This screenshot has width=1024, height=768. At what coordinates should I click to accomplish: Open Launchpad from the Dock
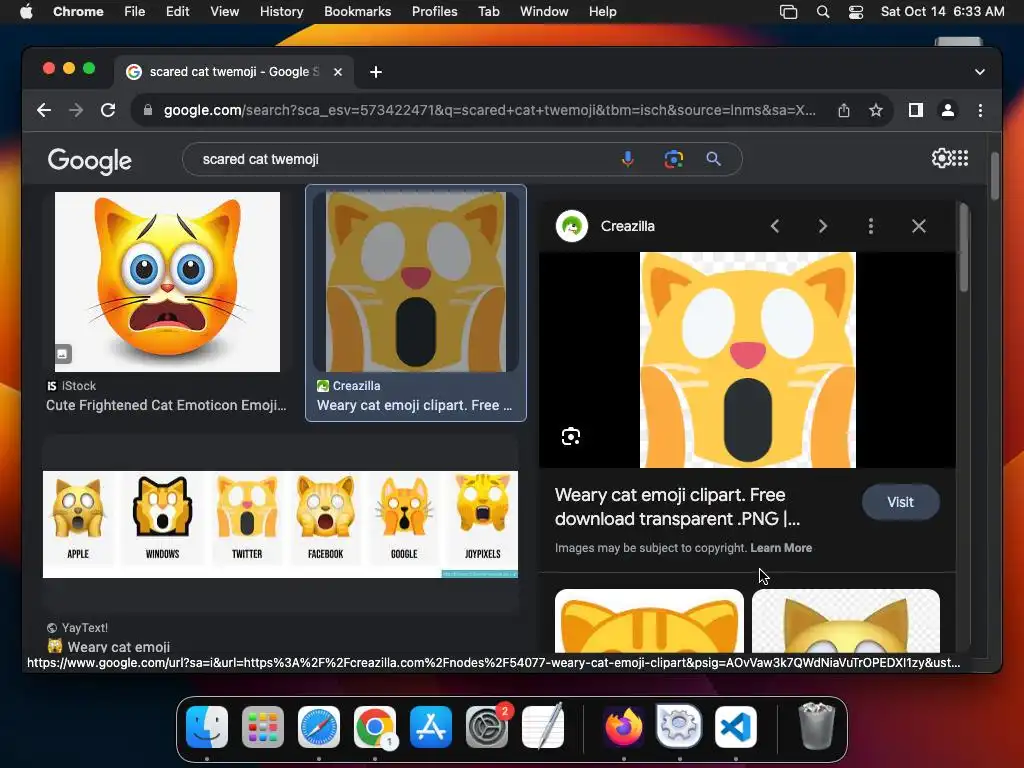click(263, 727)
